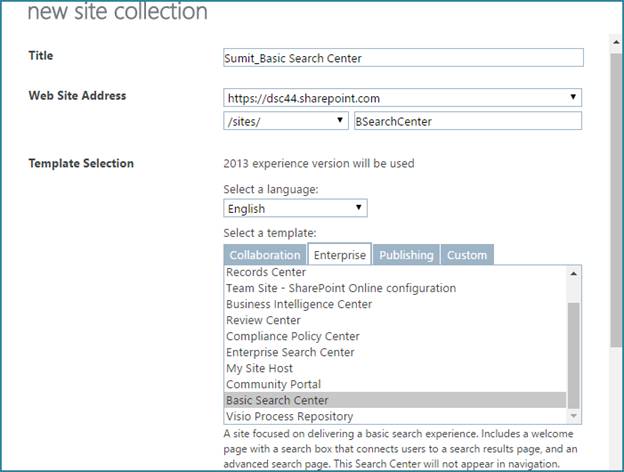The image size is (624, 472).
Task: Select the Basic Search Center template
Action: pos(395,400)
